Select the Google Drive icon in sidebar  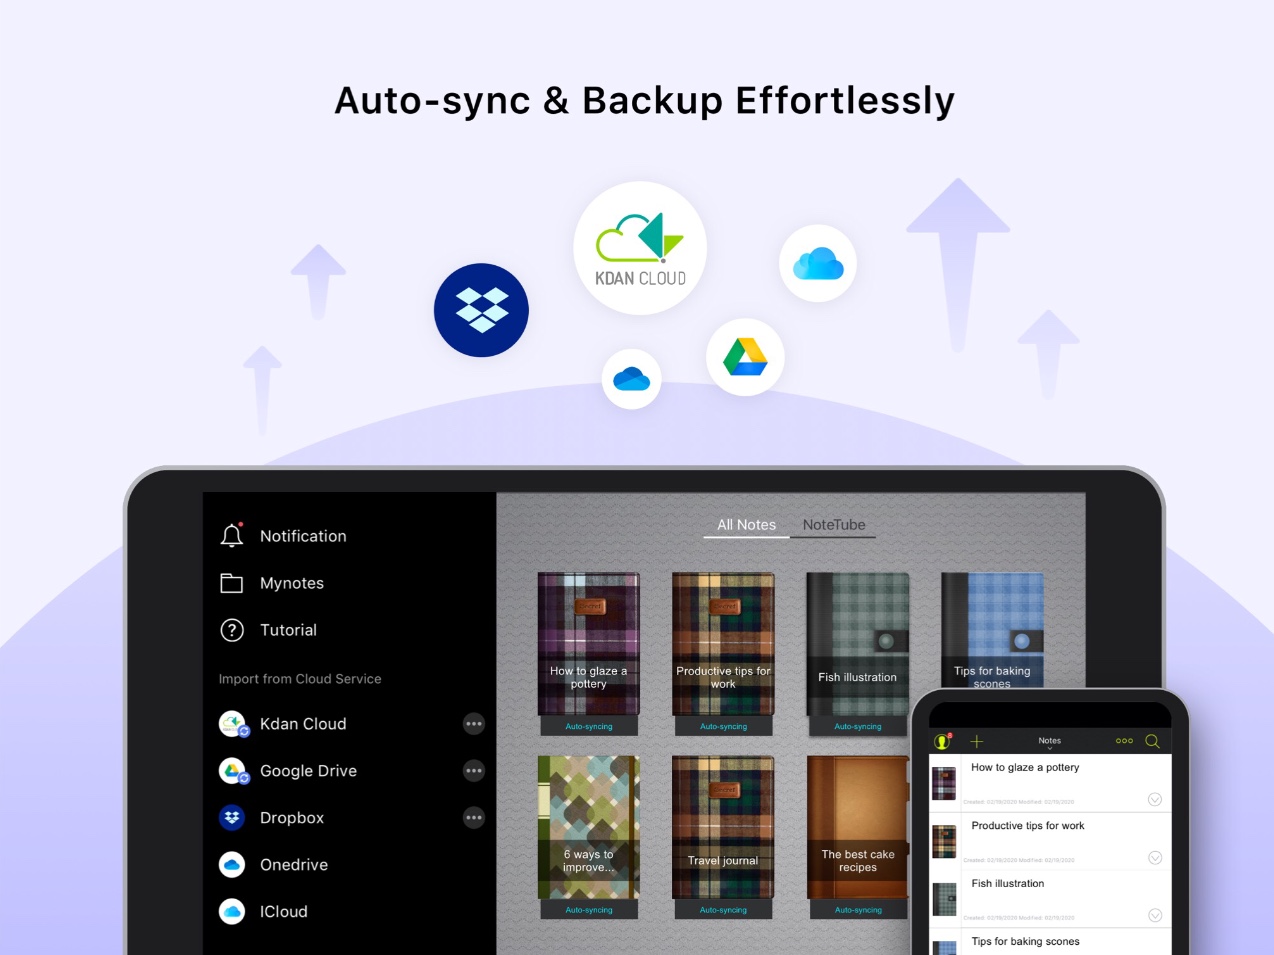click(x=233, y=771)
